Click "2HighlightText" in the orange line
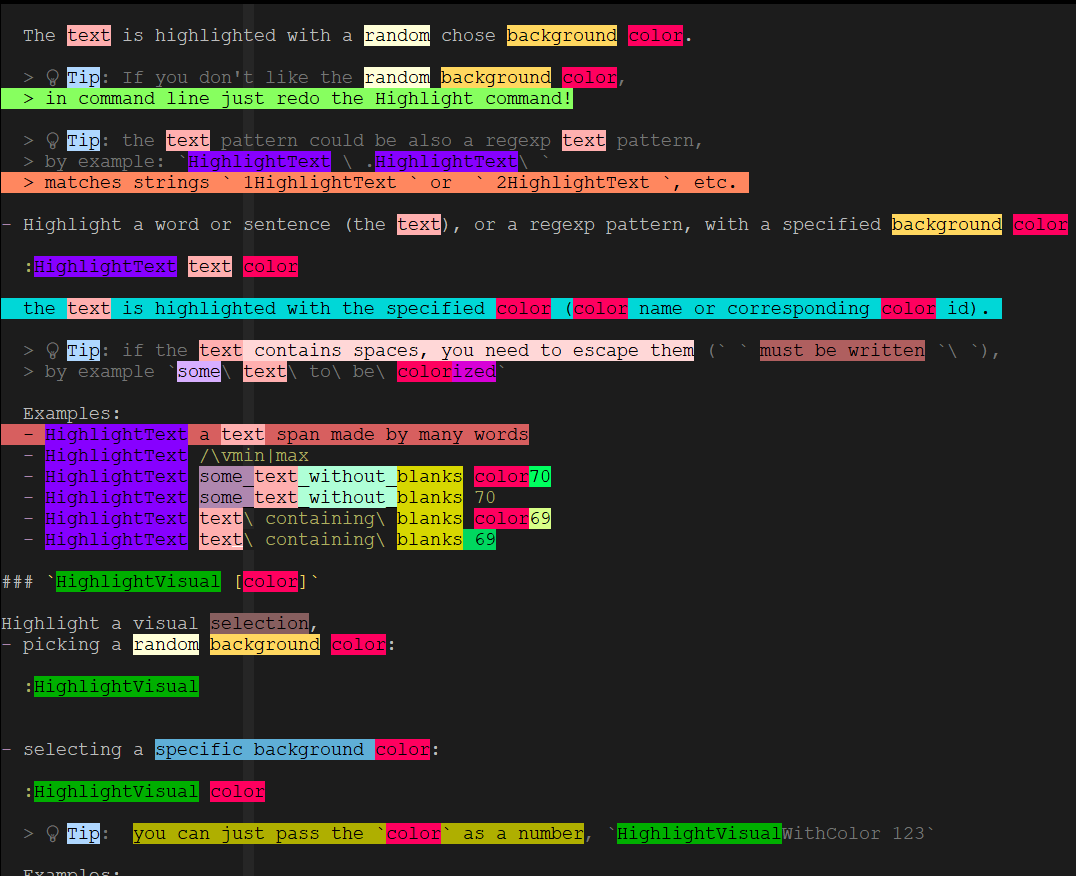 click(x=572, y=182)
